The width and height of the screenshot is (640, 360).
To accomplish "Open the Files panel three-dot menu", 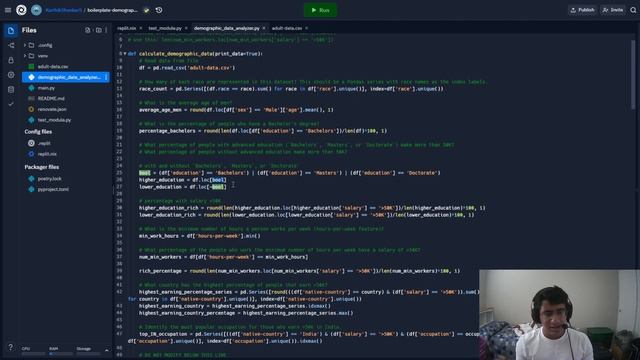I will [106, 30].
